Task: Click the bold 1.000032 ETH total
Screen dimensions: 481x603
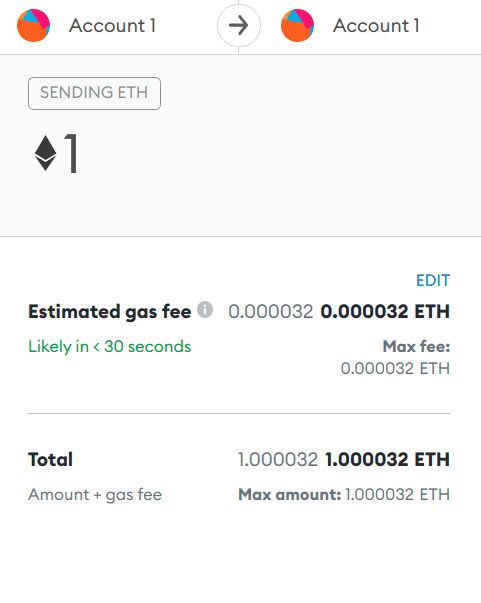Action: click(387, 460)
